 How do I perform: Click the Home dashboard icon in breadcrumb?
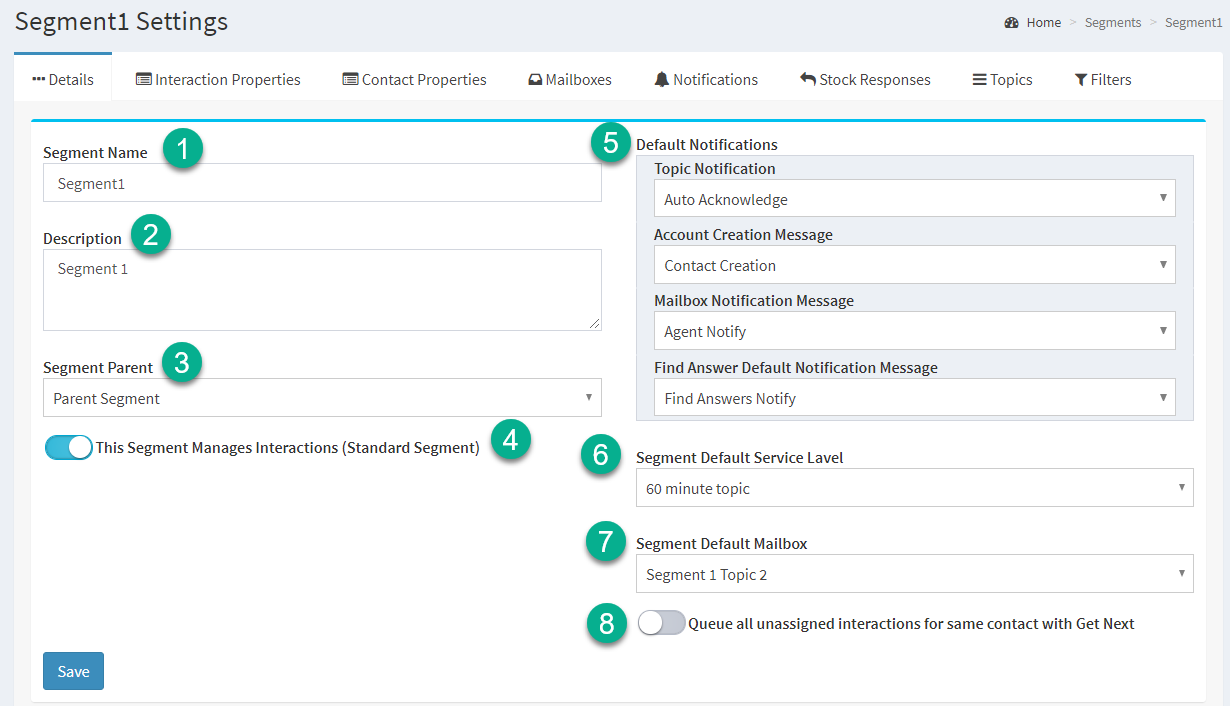[1012, 22]
